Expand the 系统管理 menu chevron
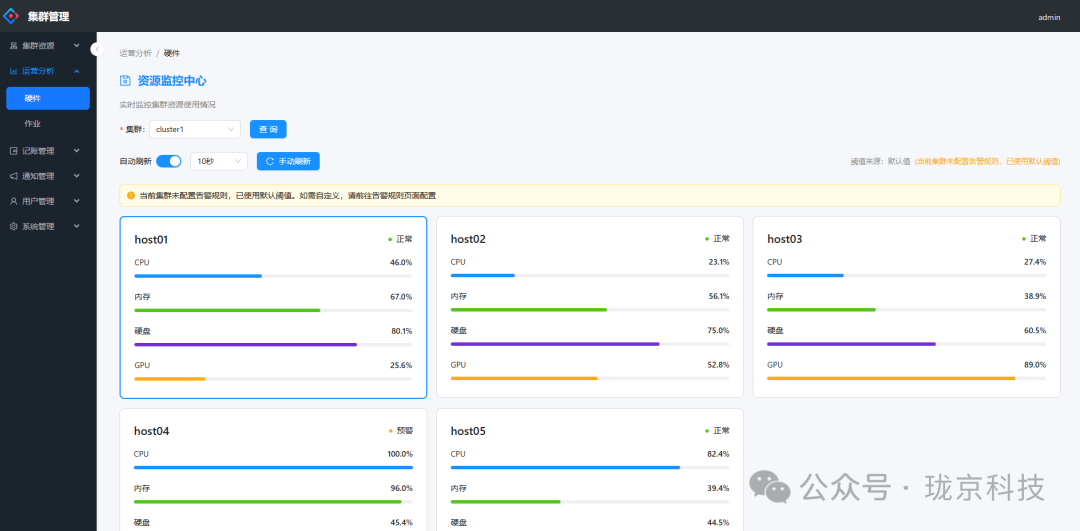This screenshot has width=1080, height=531. tap(76, 226)
